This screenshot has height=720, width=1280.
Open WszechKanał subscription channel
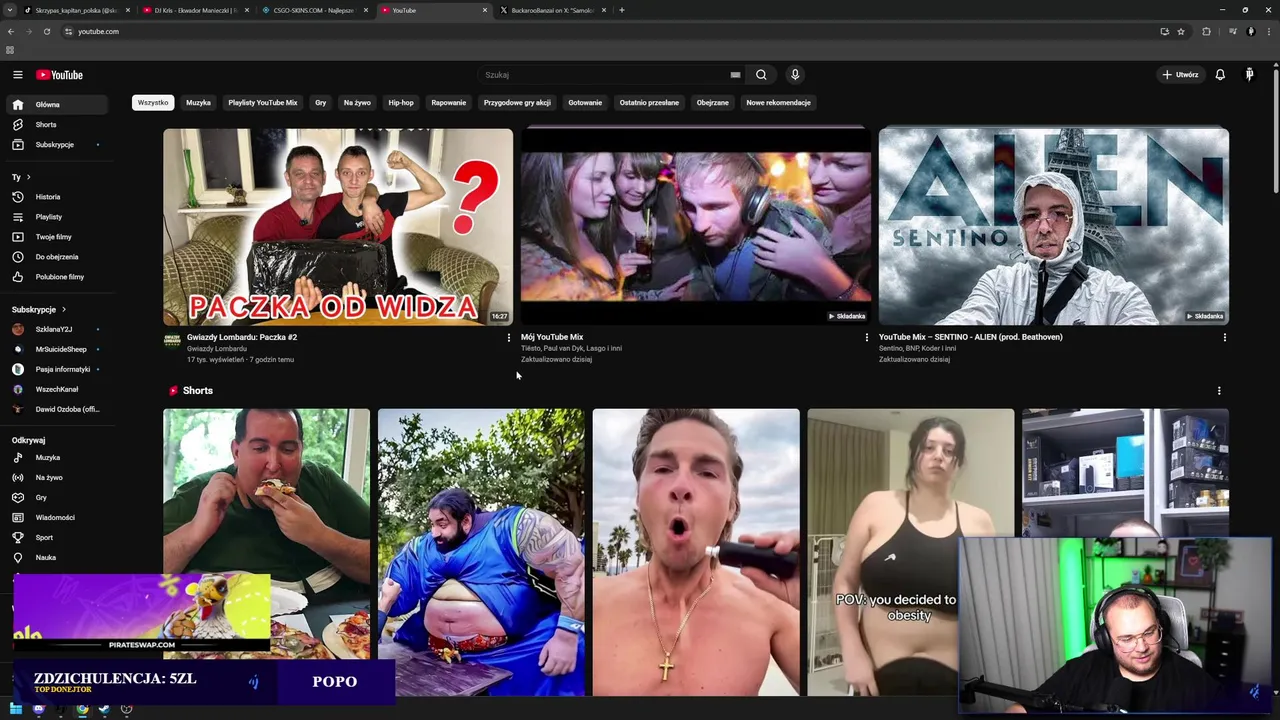tap(56, 389)
